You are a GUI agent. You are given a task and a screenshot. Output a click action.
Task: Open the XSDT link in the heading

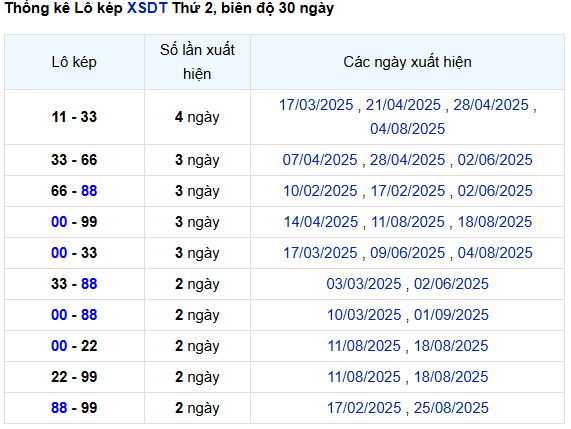coord(147,8)
